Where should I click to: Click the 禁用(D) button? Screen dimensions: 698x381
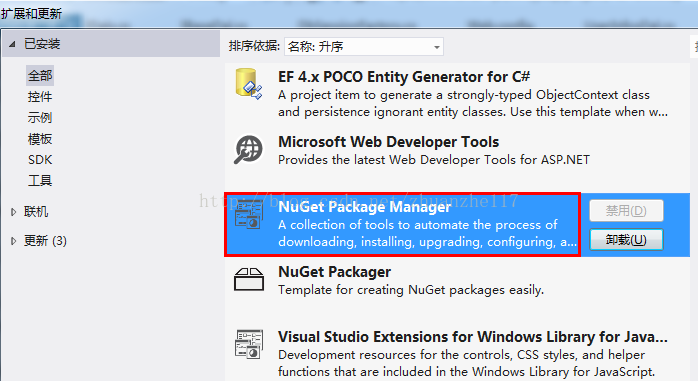[626, 211]
